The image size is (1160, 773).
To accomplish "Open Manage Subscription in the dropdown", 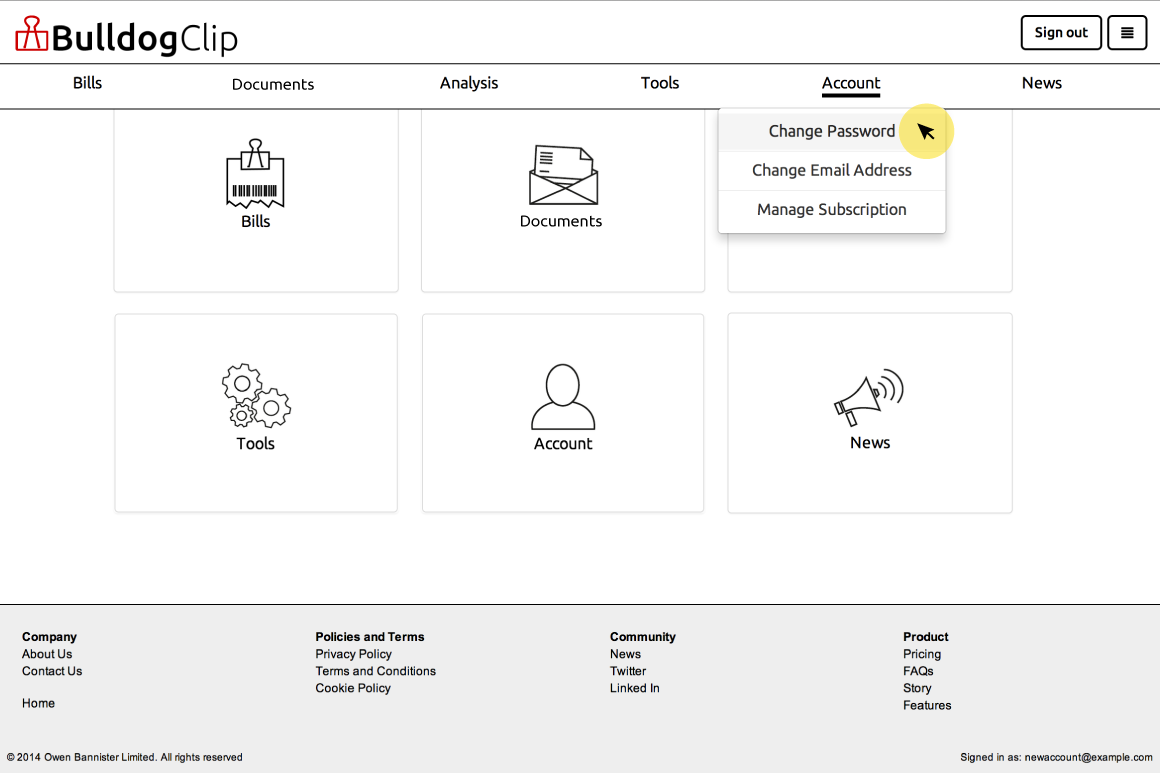I will [x=831, y=209].
